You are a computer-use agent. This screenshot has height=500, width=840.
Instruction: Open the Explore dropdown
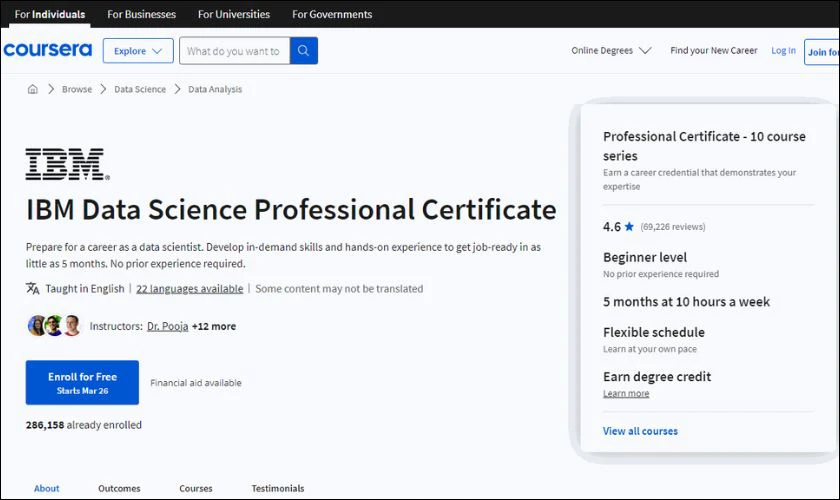[x=138, y=51]
